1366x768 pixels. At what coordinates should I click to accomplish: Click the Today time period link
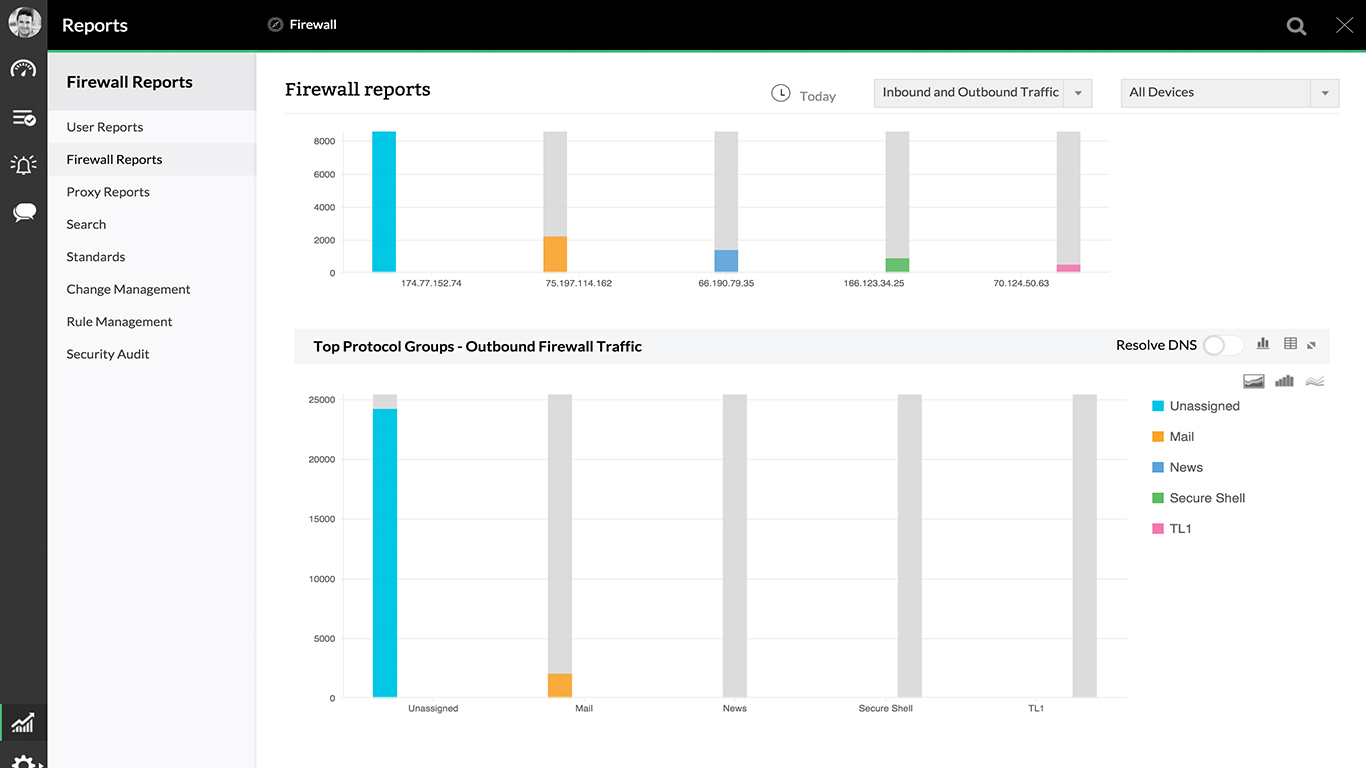pos(818,97)
